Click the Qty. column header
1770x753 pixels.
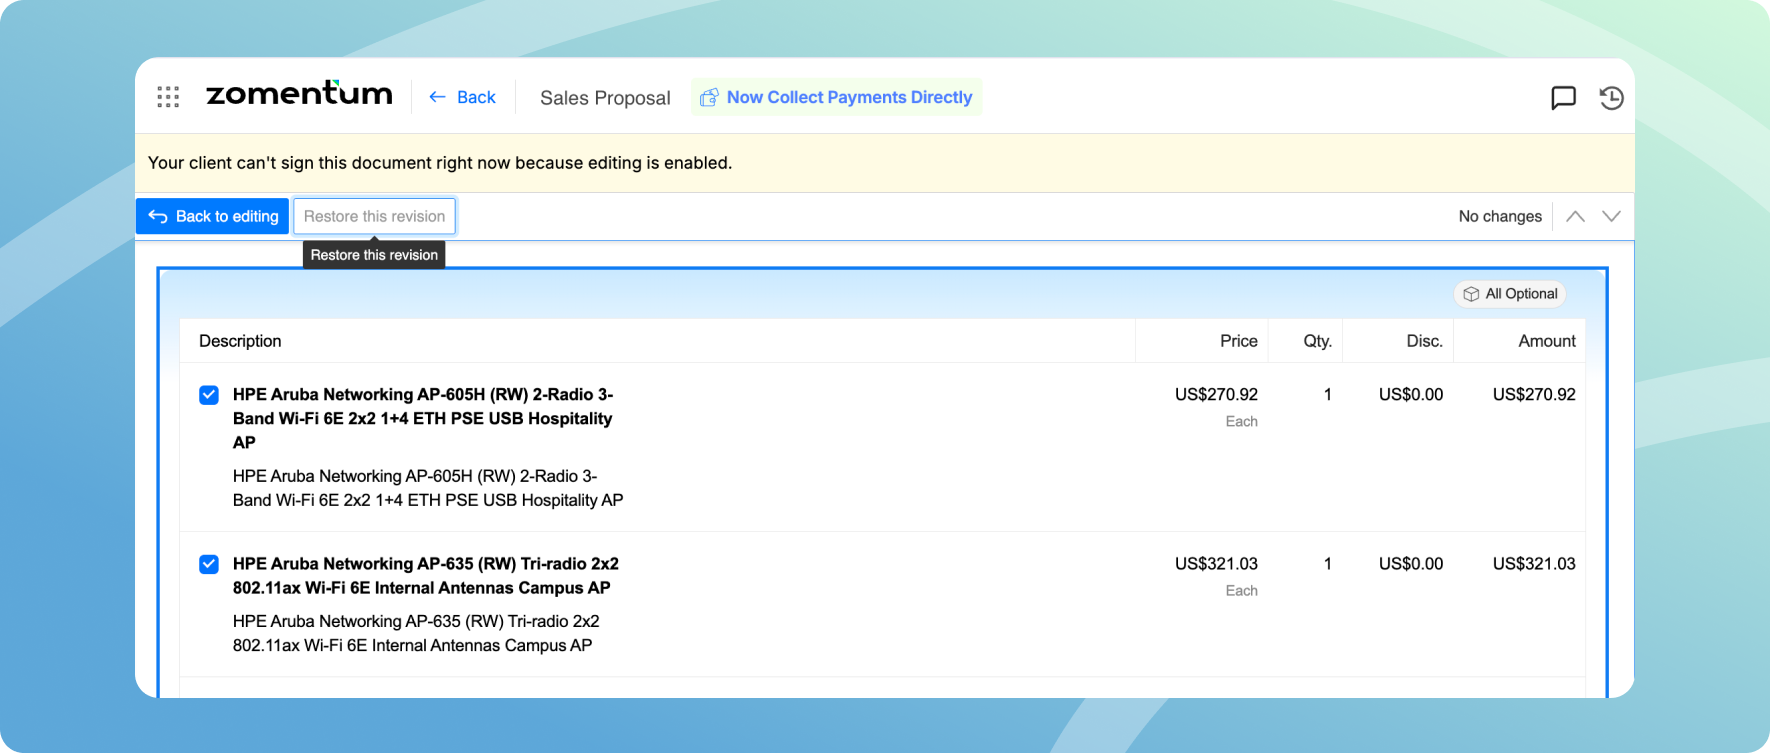[x=1318, y=341]
